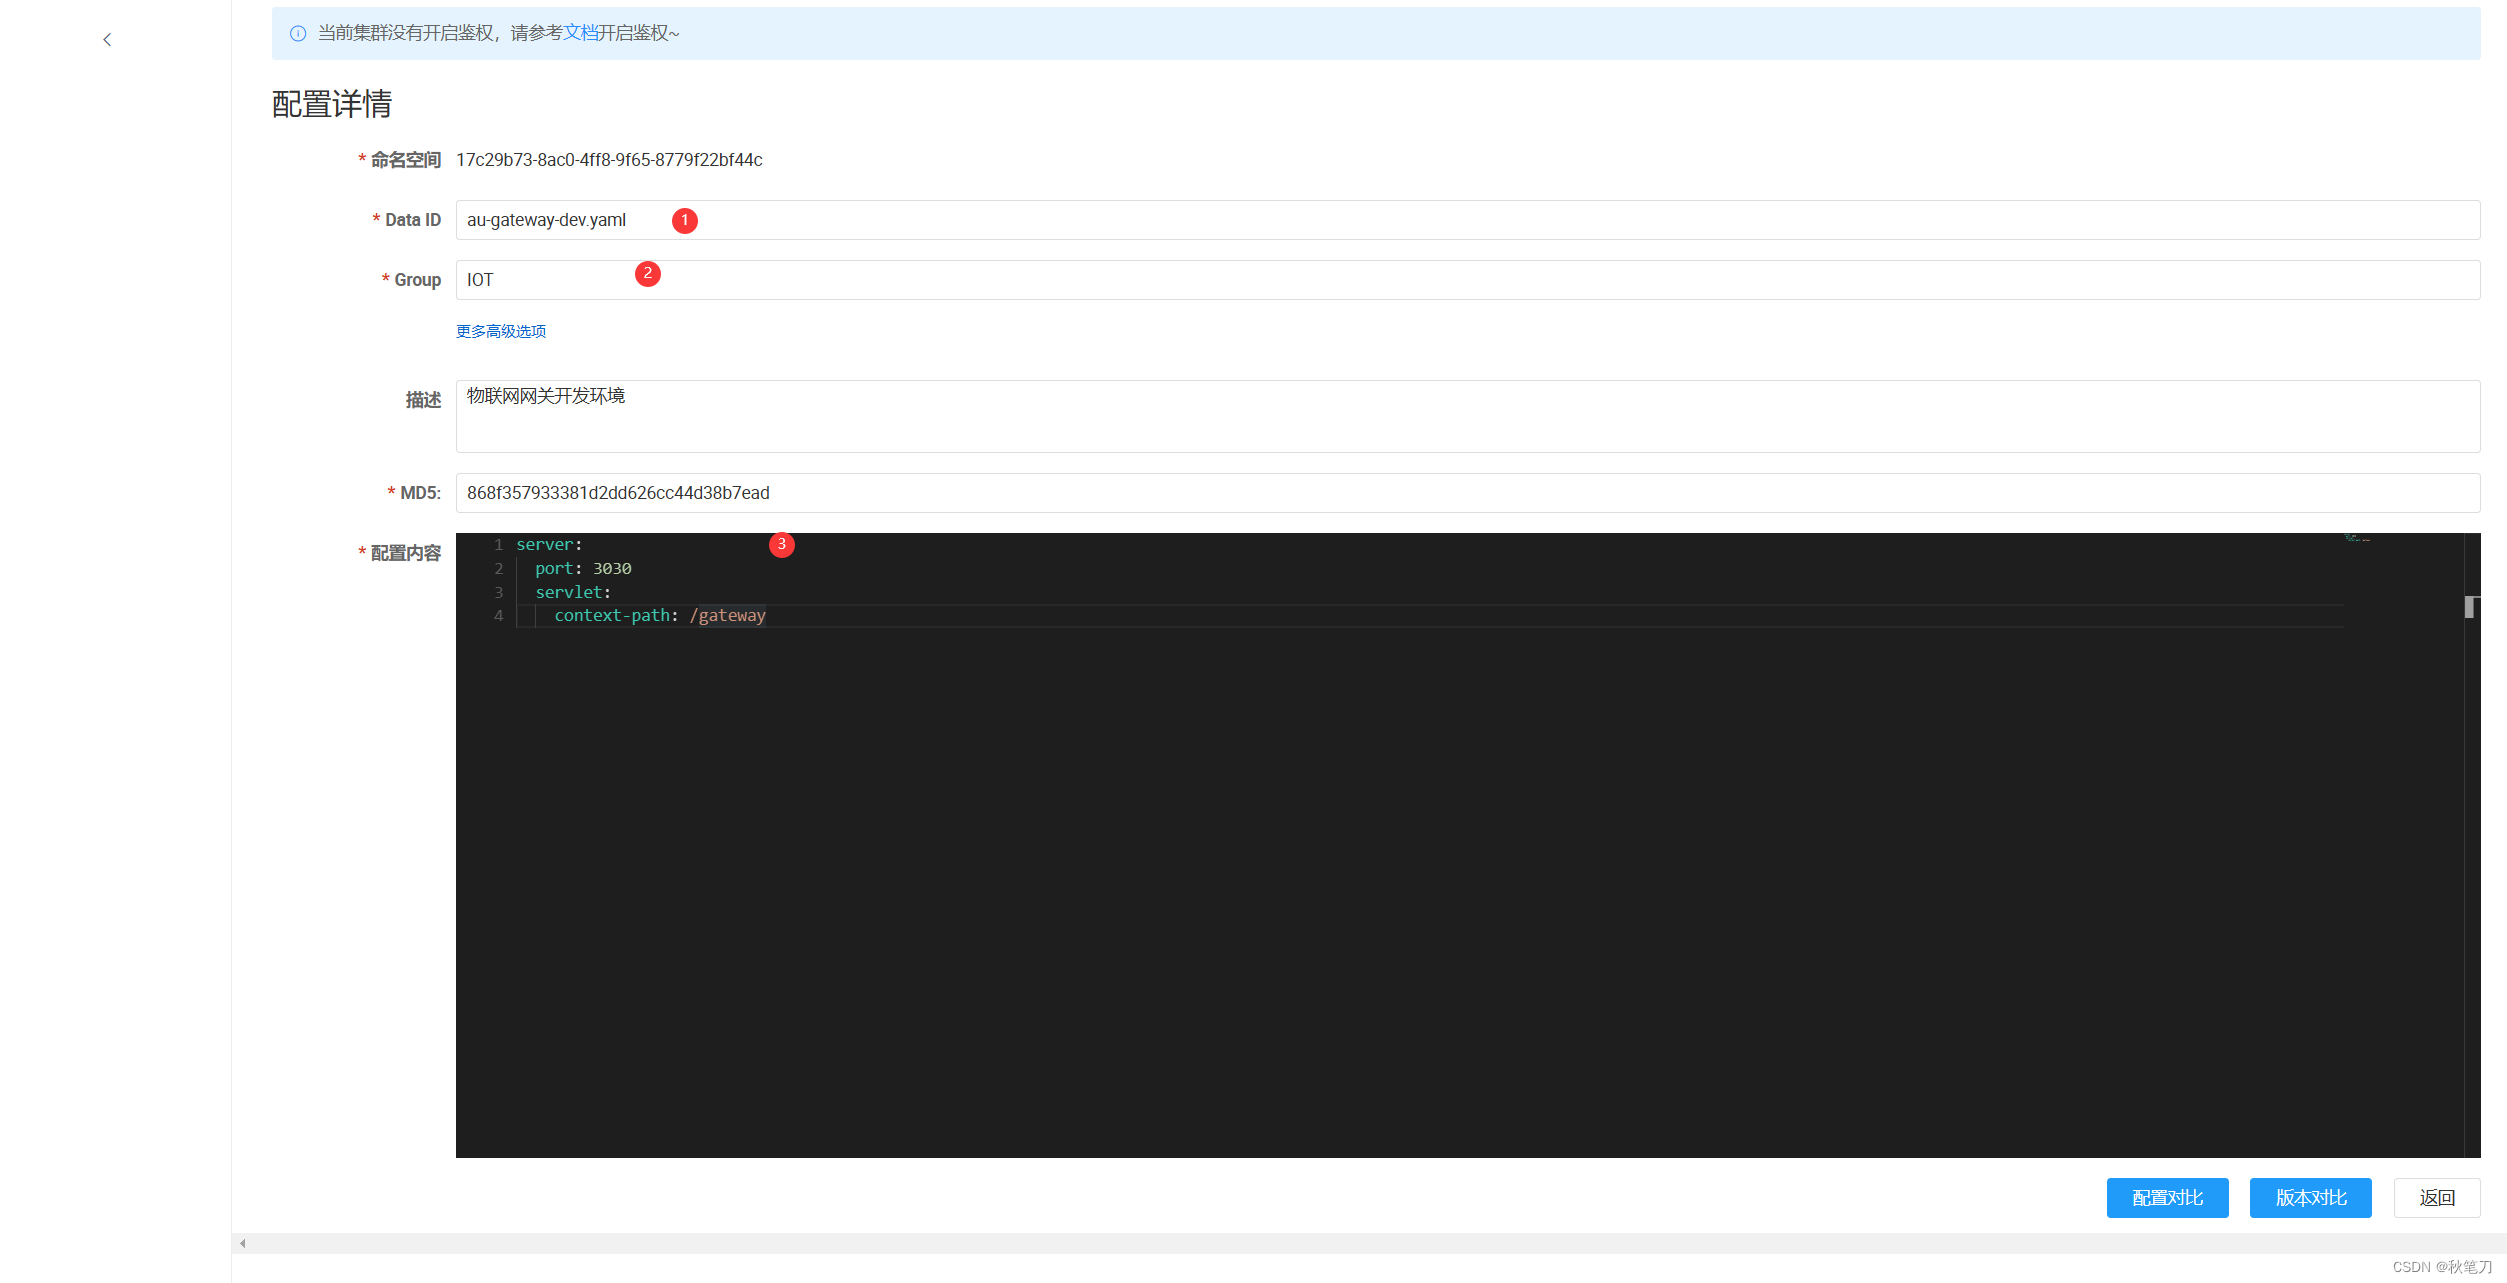Expand 更多高级选项 advanced options
2507x1283 pixels.
tap(501, 331)
